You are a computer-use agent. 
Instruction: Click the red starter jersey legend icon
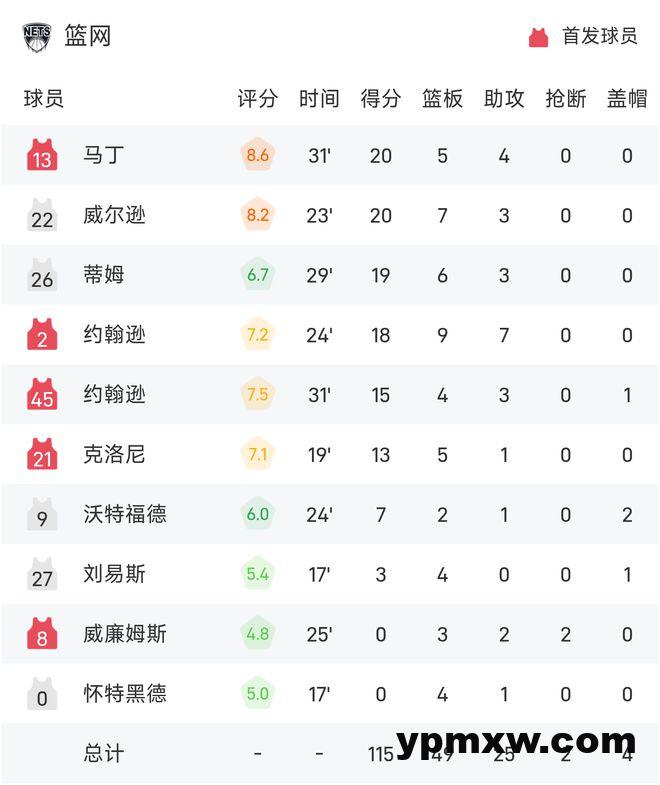coord(539,37)
